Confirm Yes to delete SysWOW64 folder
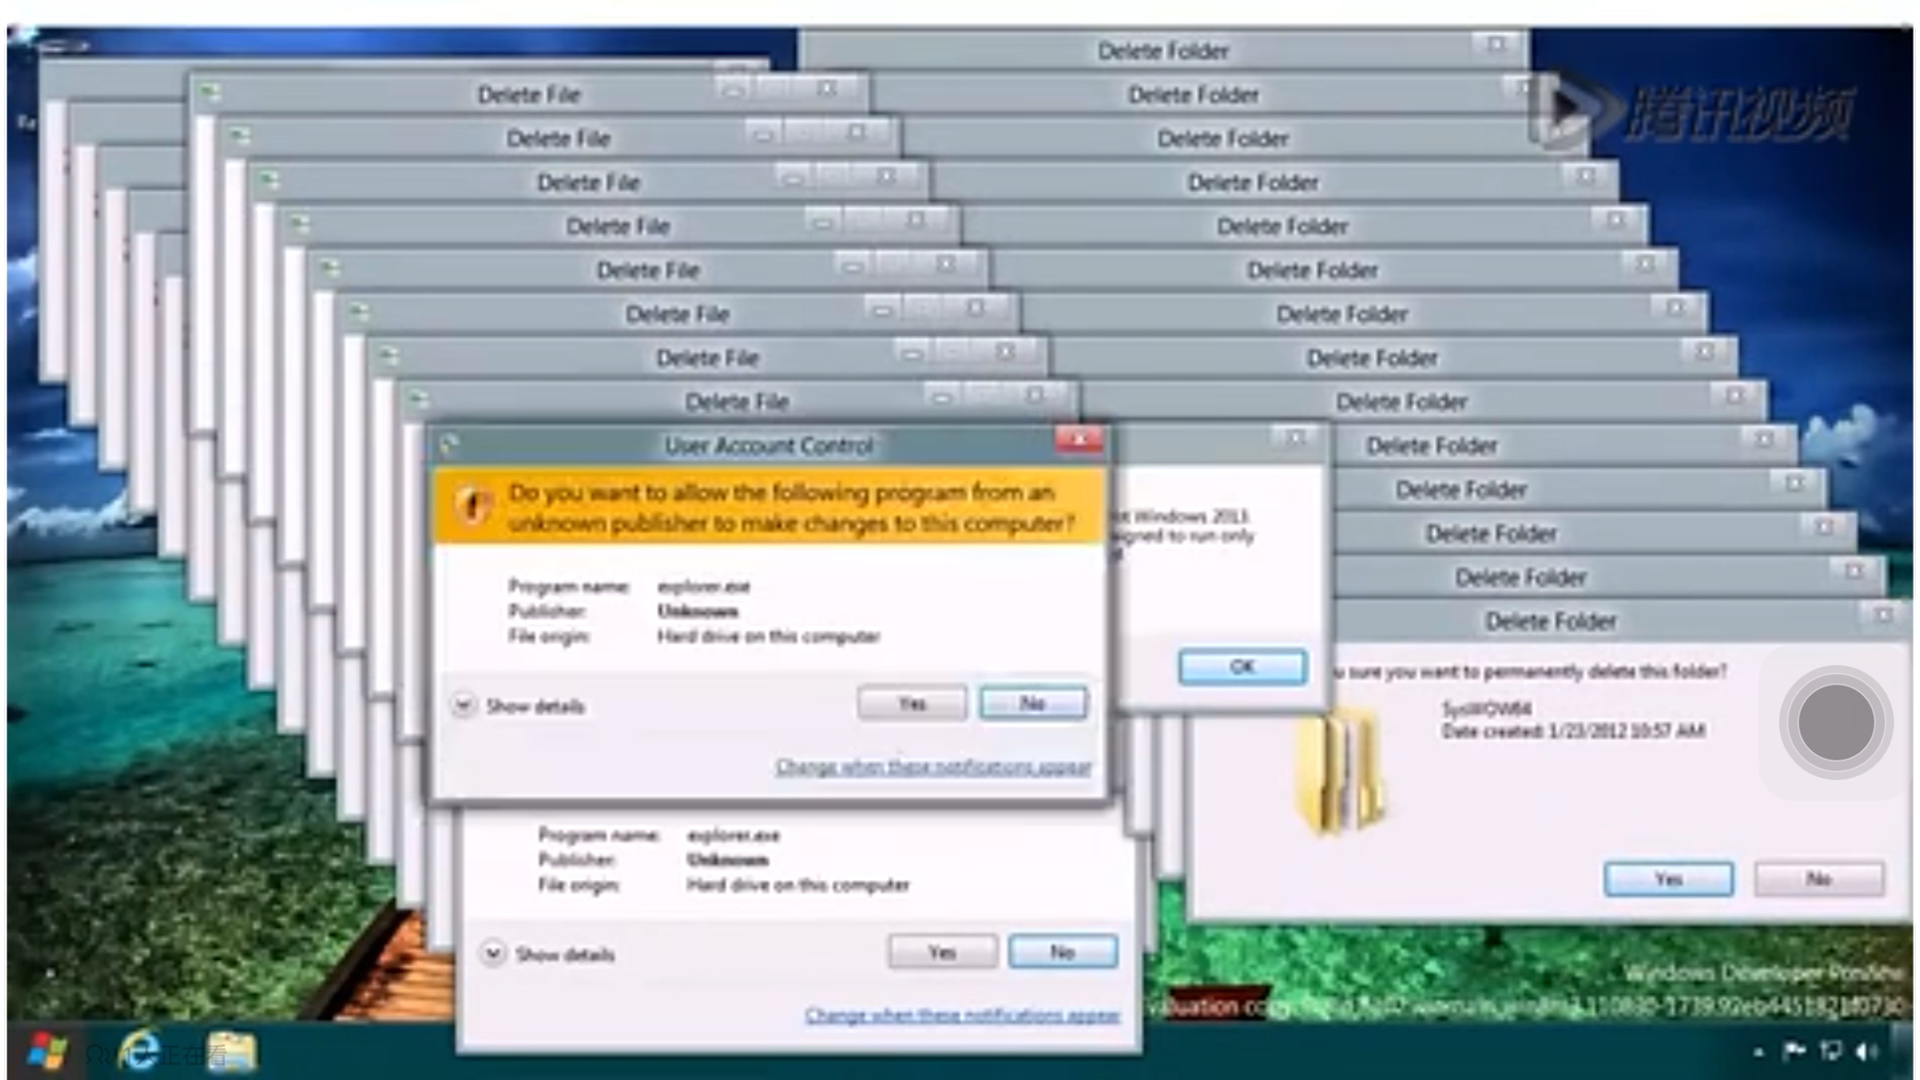Viewport: 1920px width, 1080px height. click(1668, 879)
